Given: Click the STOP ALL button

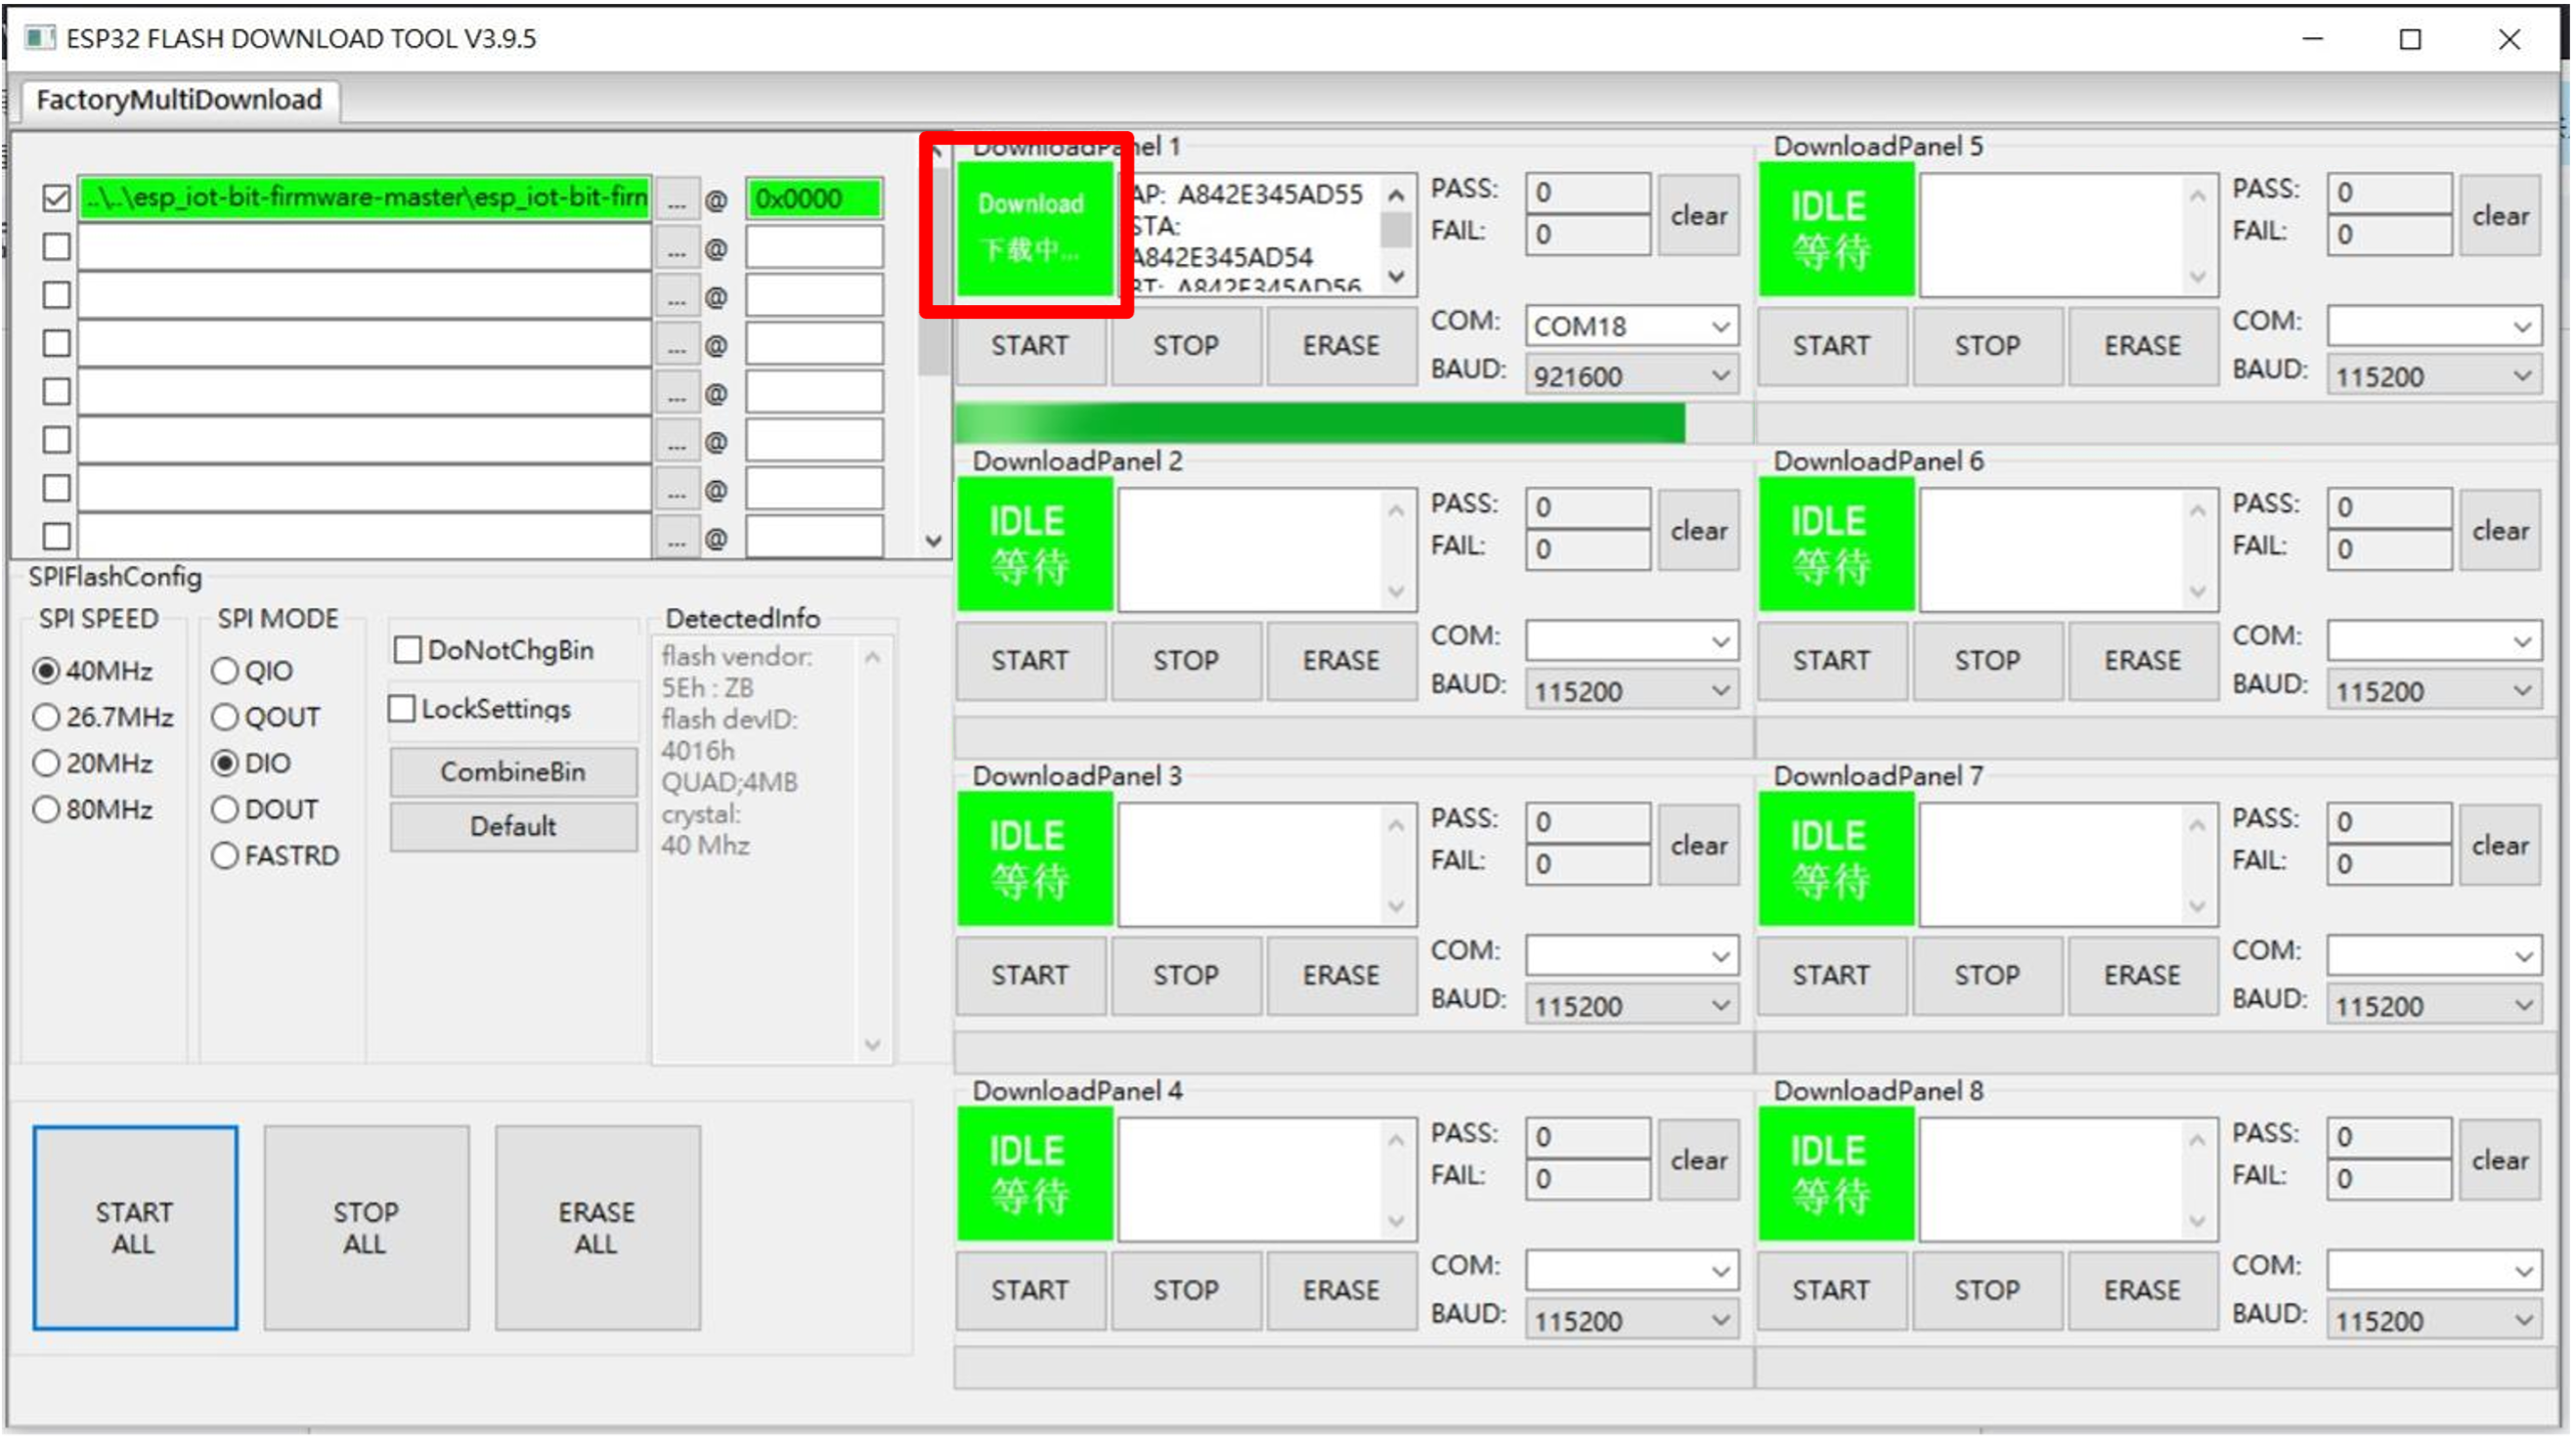Looking at the screenshot, I should pos(366,1228).
